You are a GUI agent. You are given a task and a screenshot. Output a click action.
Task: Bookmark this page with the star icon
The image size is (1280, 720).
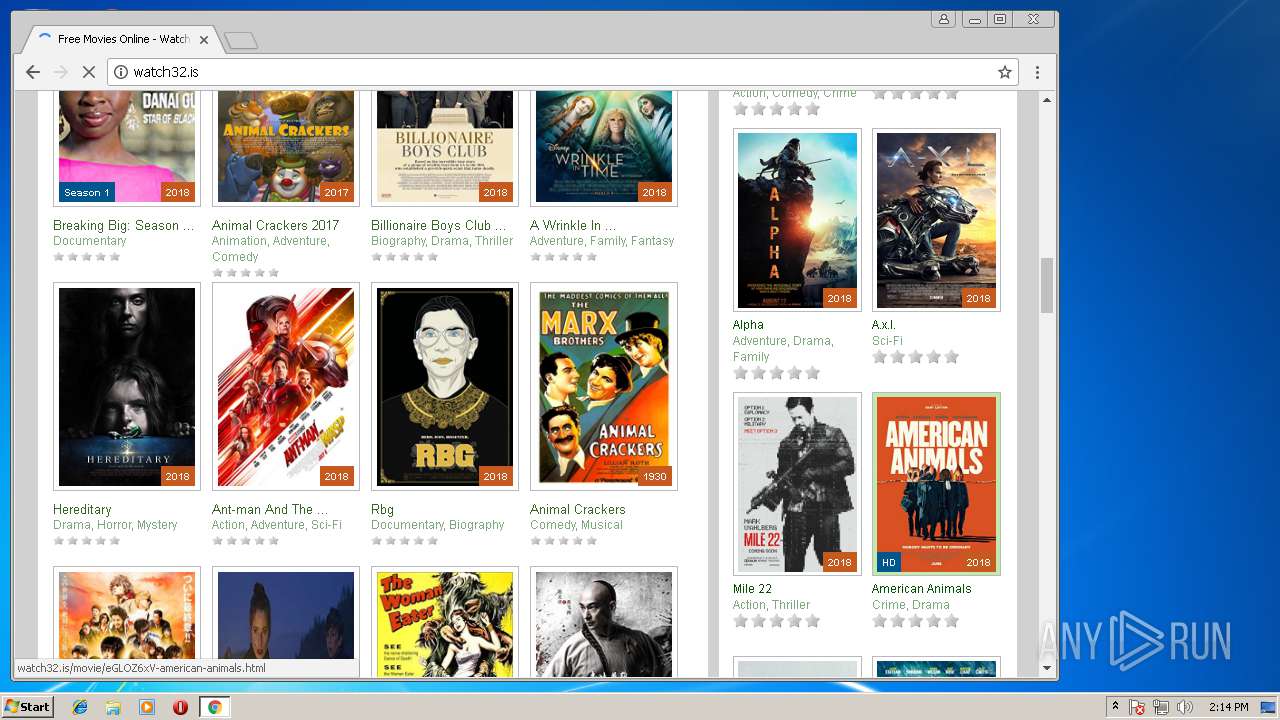[1005, 72]
